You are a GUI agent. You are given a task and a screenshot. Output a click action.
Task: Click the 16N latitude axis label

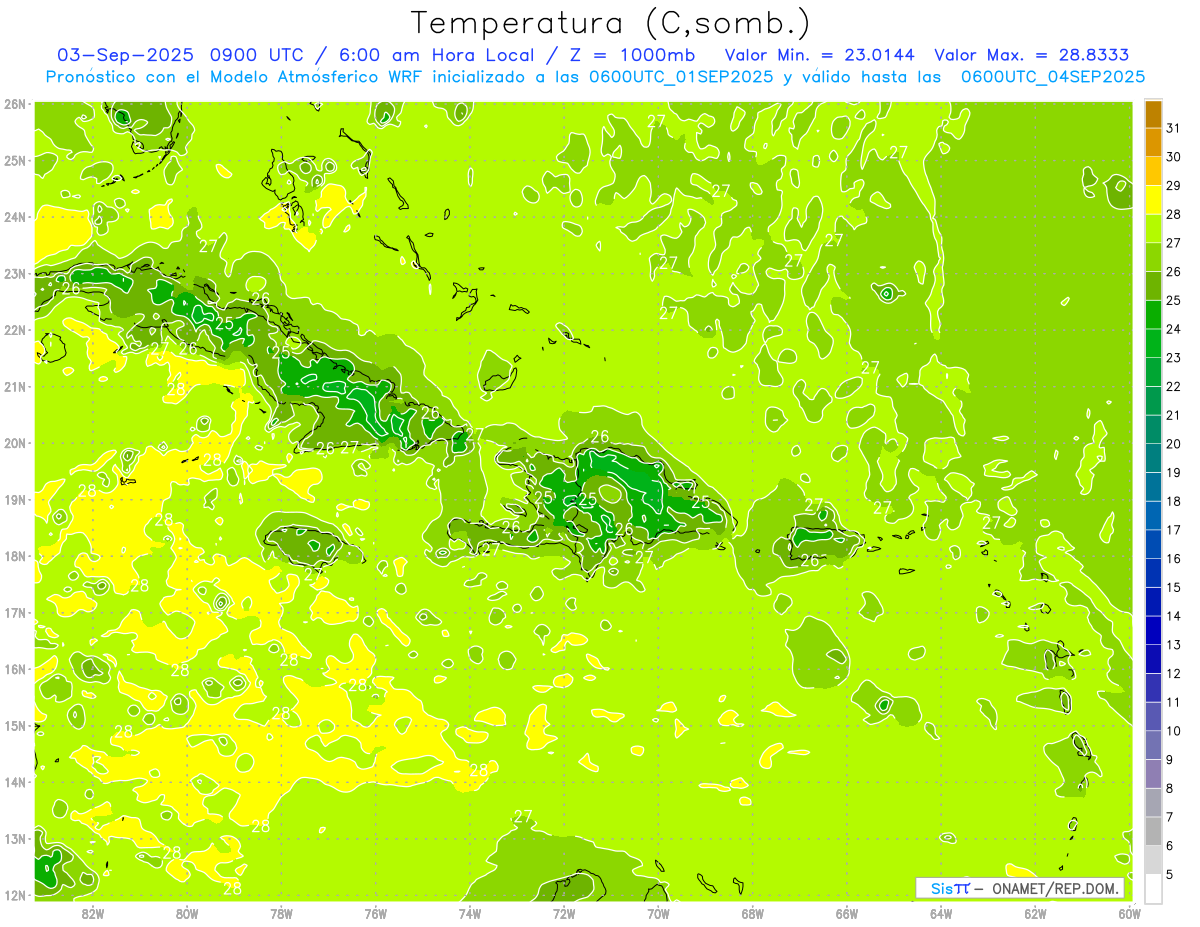[14, 669]
